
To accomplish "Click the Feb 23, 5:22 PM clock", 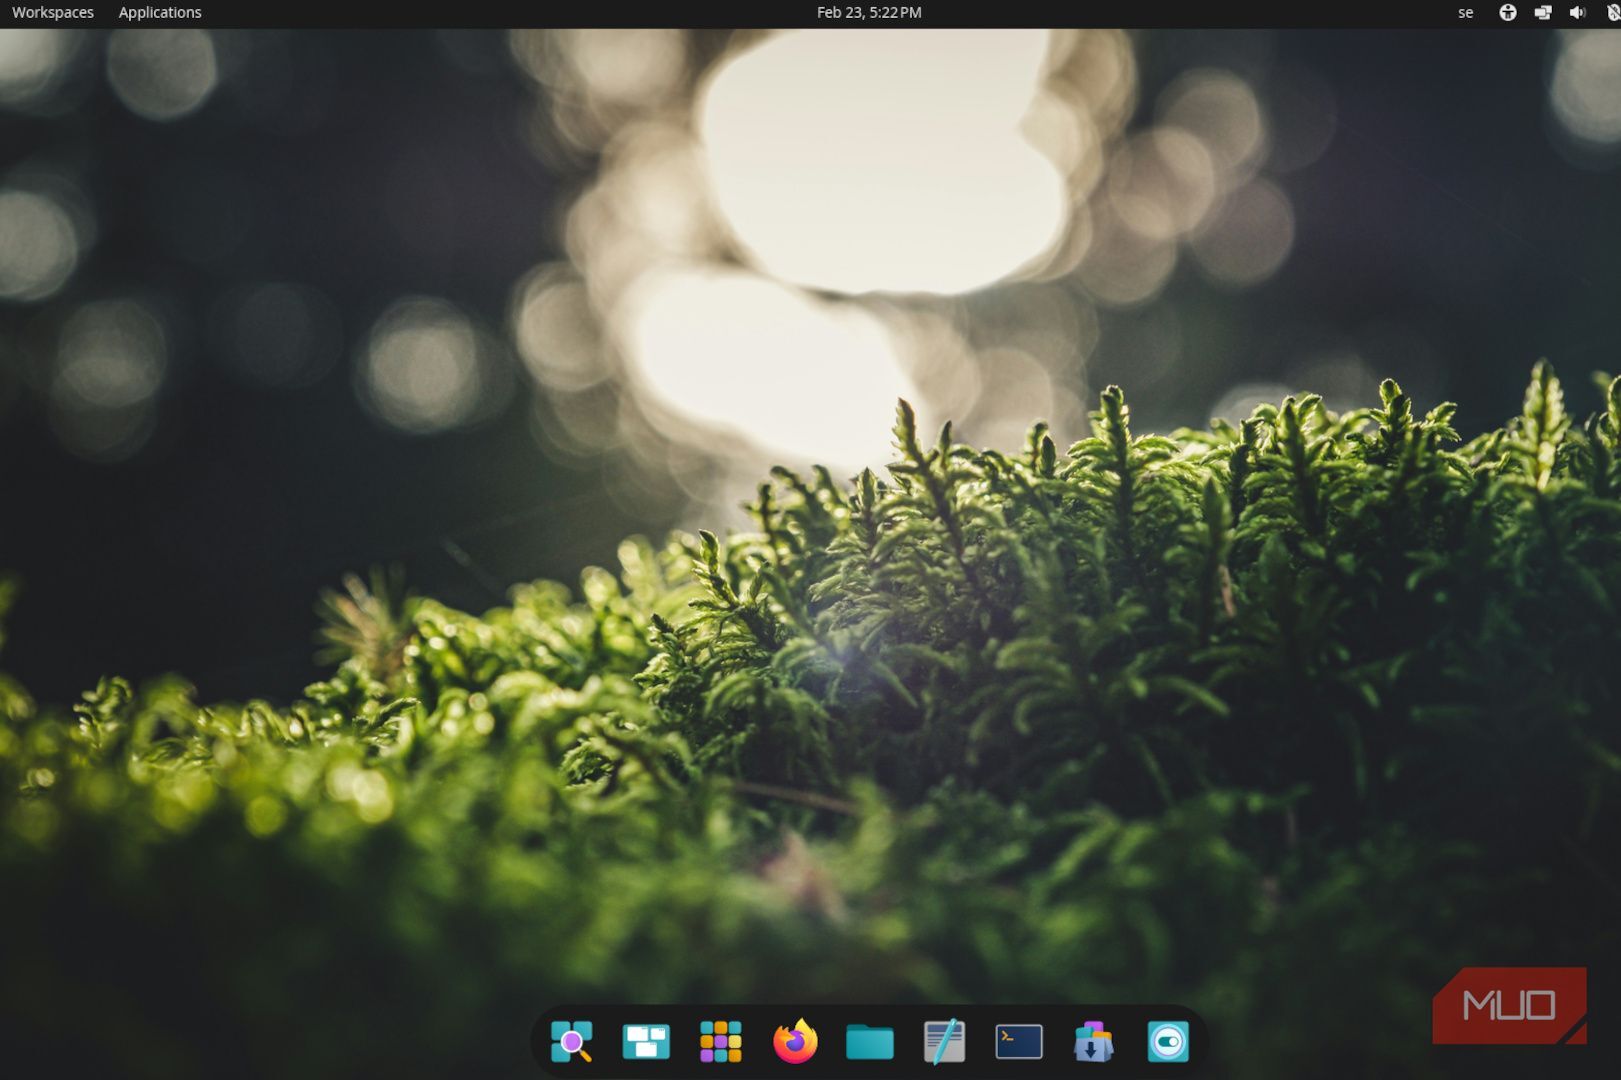I will point(869,13).
